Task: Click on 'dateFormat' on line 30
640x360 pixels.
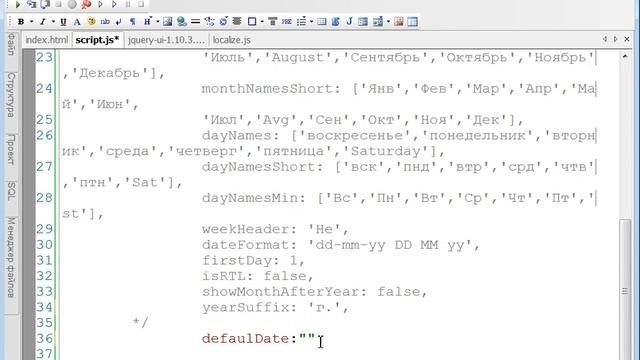Action: point(245,245)
